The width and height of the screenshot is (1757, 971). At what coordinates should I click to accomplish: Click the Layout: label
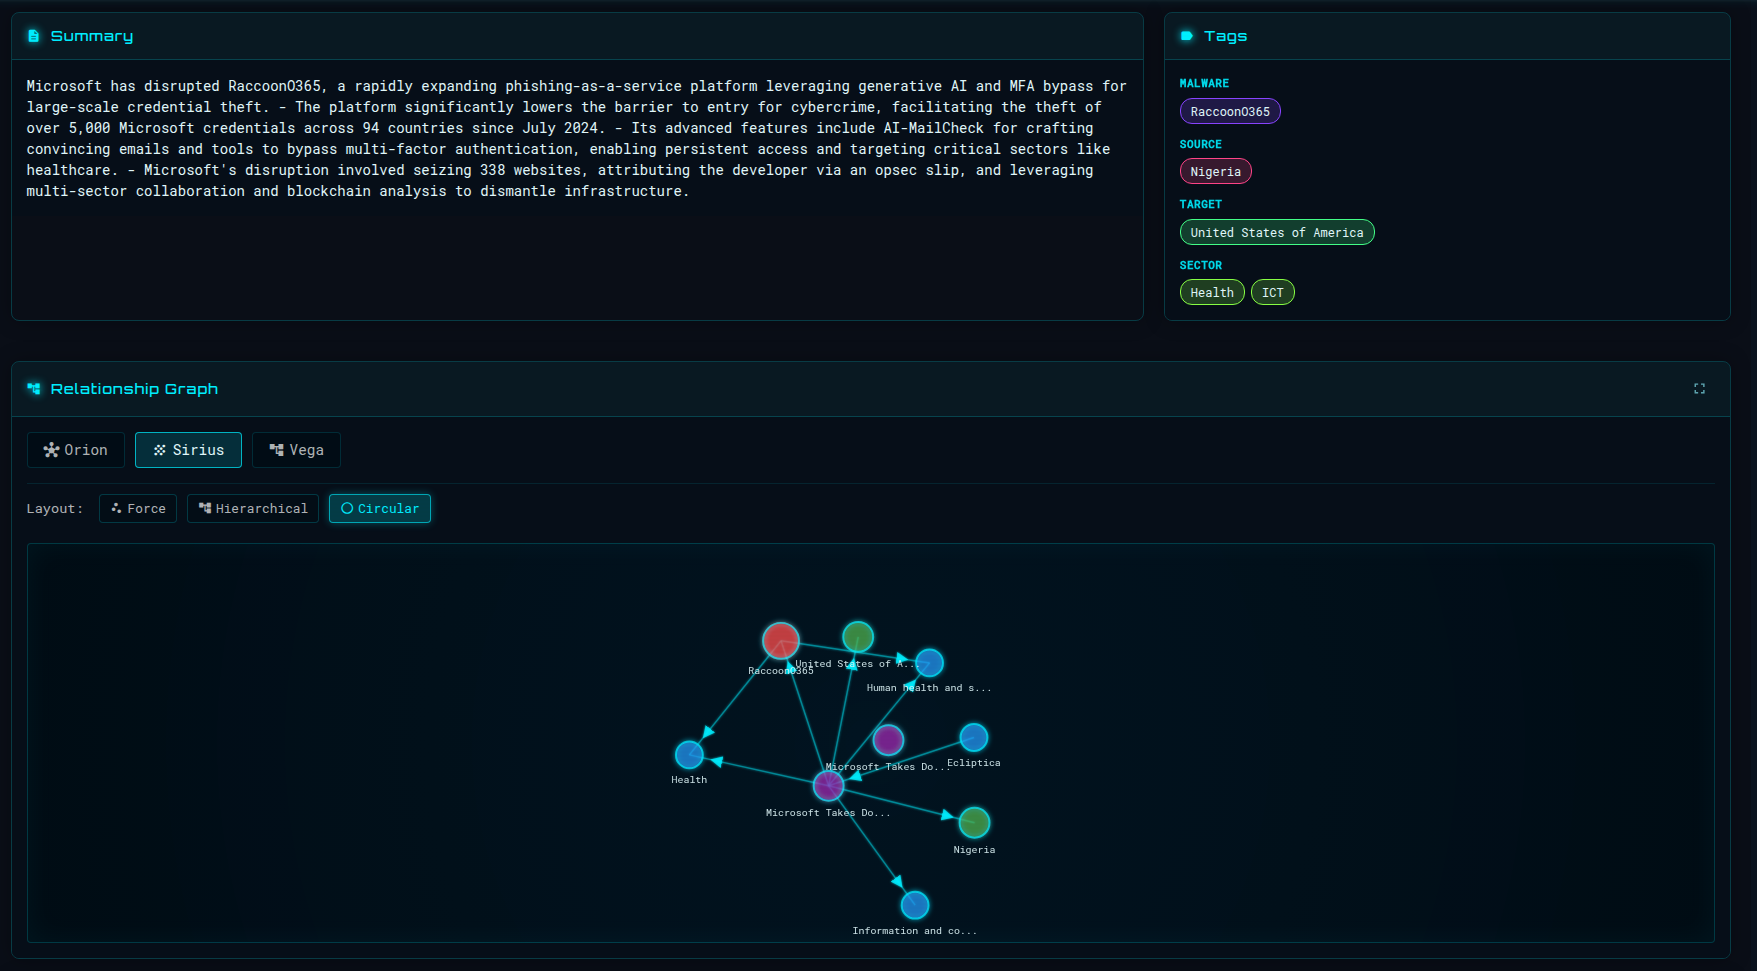[55, 509]
